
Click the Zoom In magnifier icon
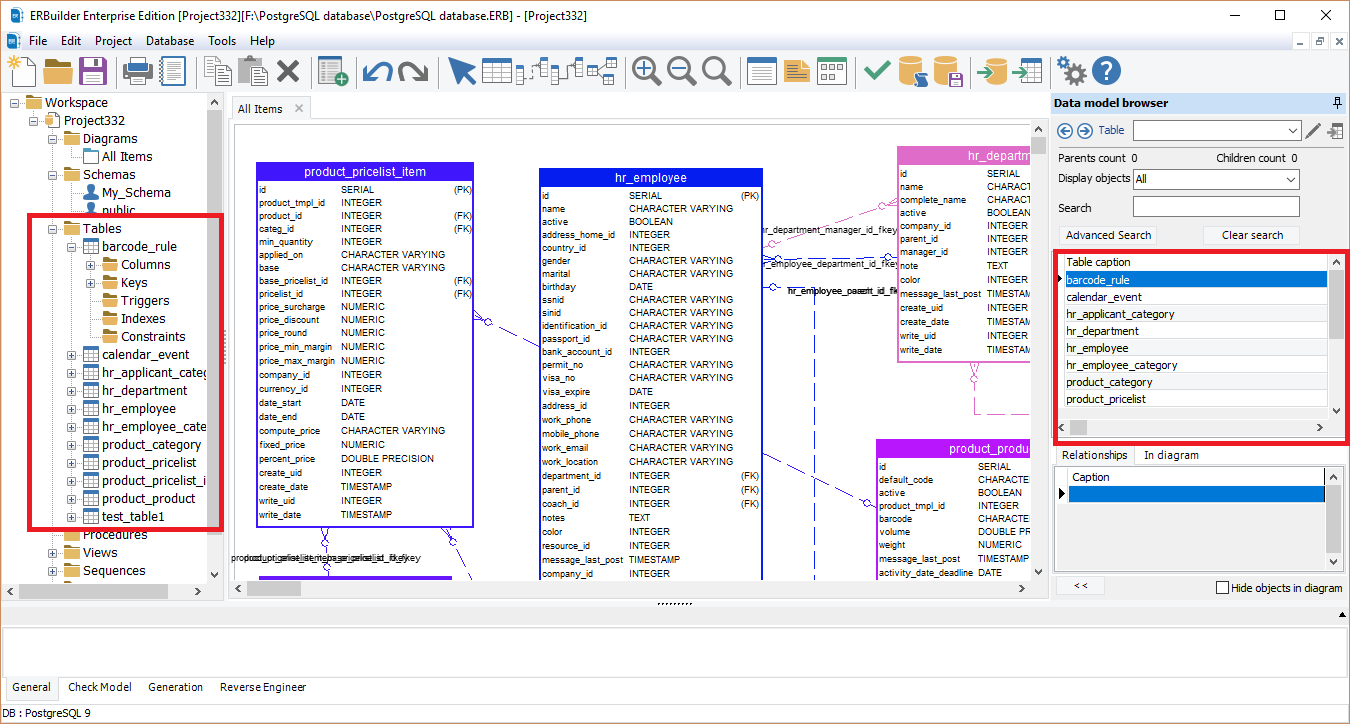(647, 71)
